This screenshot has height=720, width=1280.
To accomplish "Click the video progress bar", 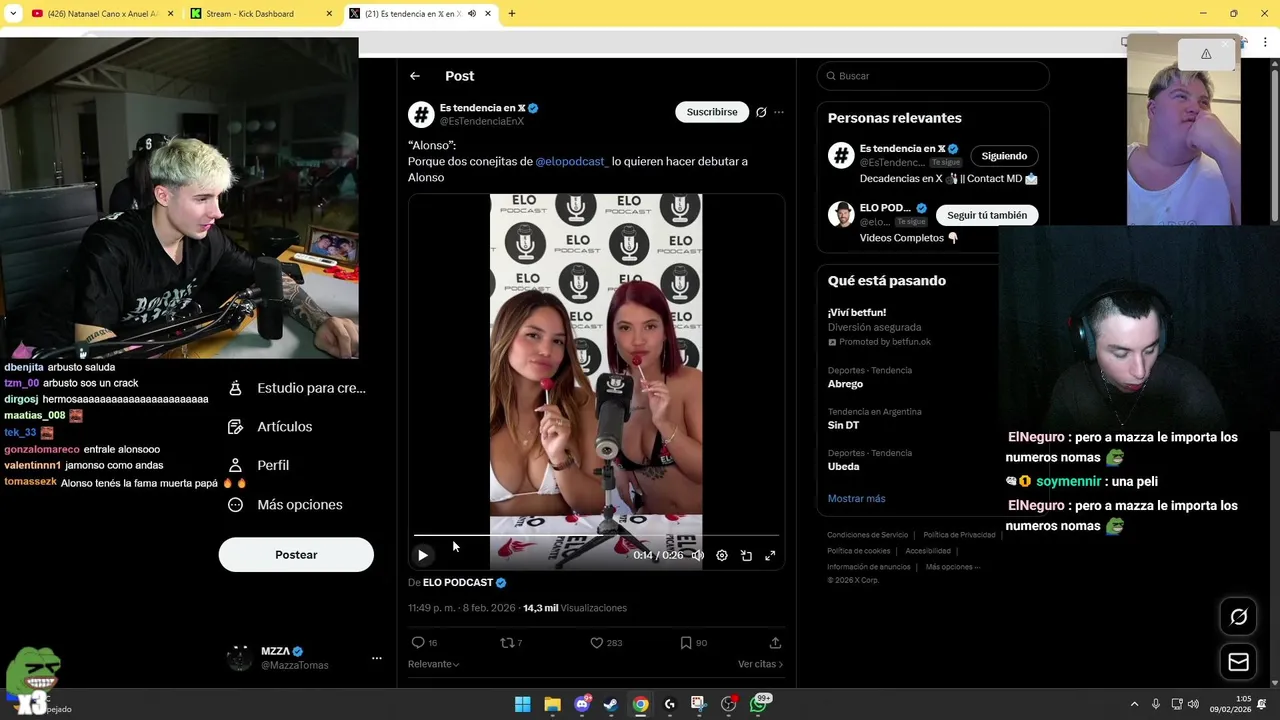I will click(596, 536).
